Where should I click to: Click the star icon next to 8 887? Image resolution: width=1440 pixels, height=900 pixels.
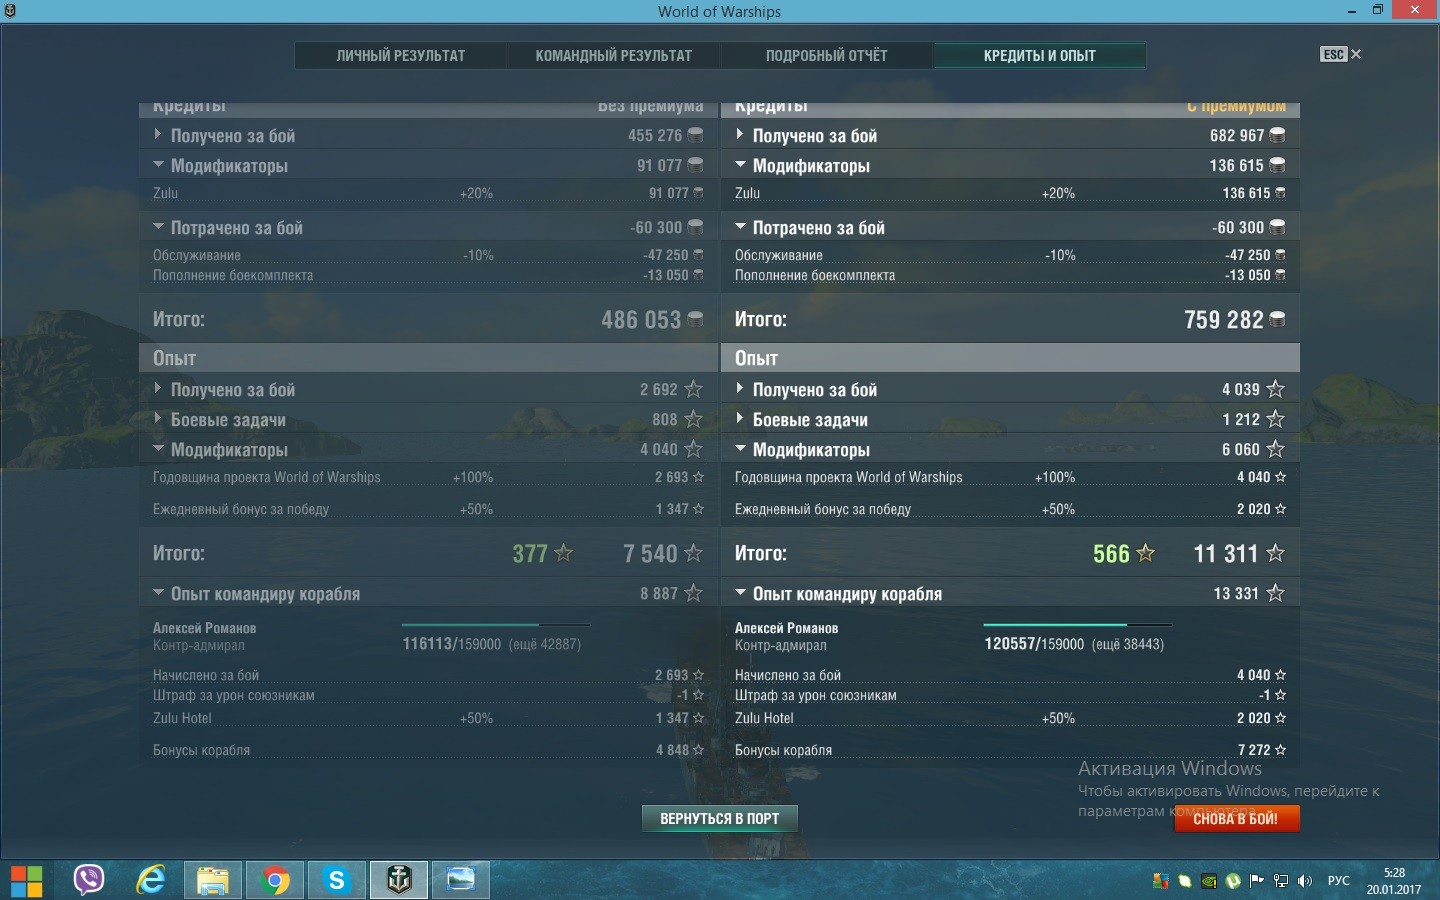click(x=693, y=593)
